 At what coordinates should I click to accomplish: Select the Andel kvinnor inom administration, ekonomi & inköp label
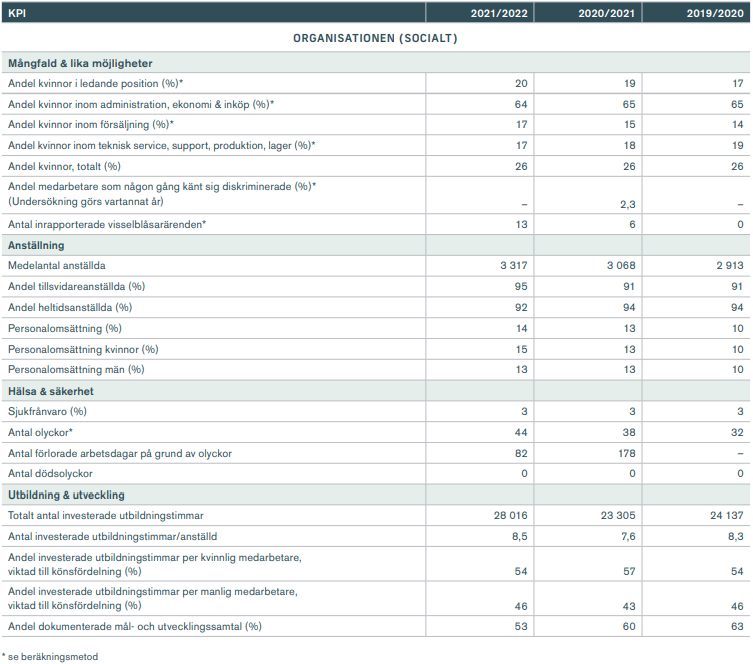pyautogui.click(x=141, y=104)
